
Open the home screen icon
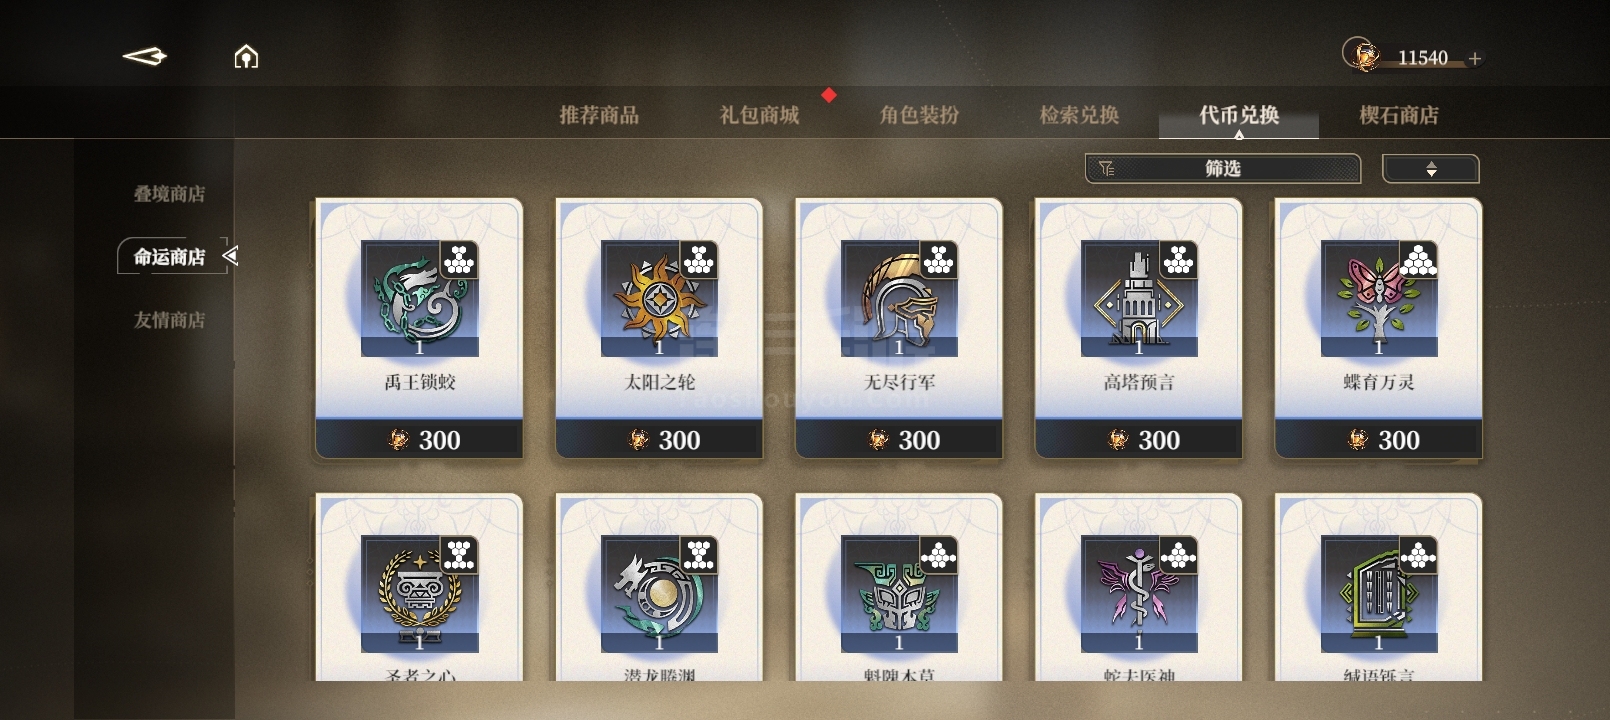246,57
